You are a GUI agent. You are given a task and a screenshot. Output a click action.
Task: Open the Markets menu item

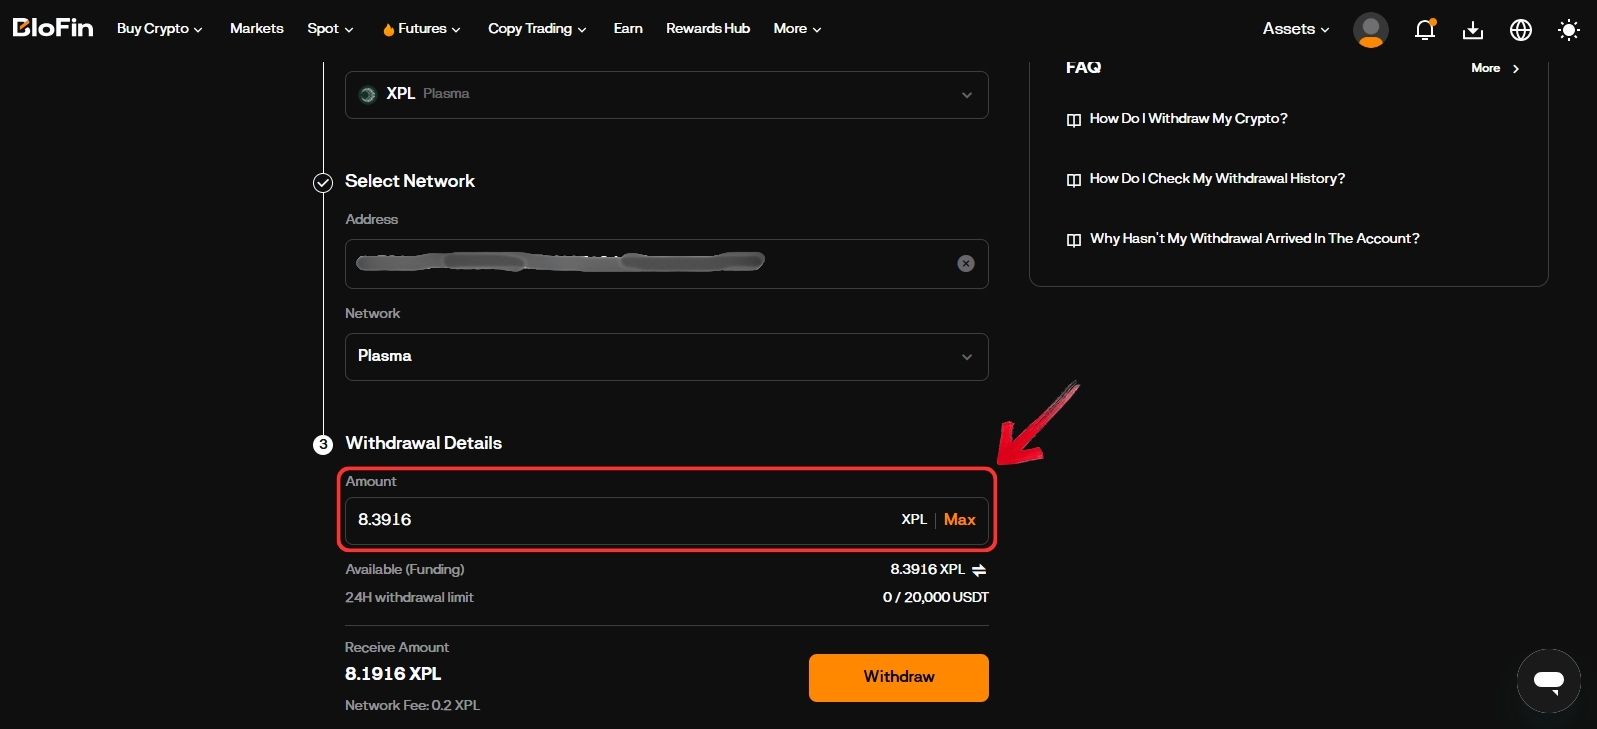257,29
